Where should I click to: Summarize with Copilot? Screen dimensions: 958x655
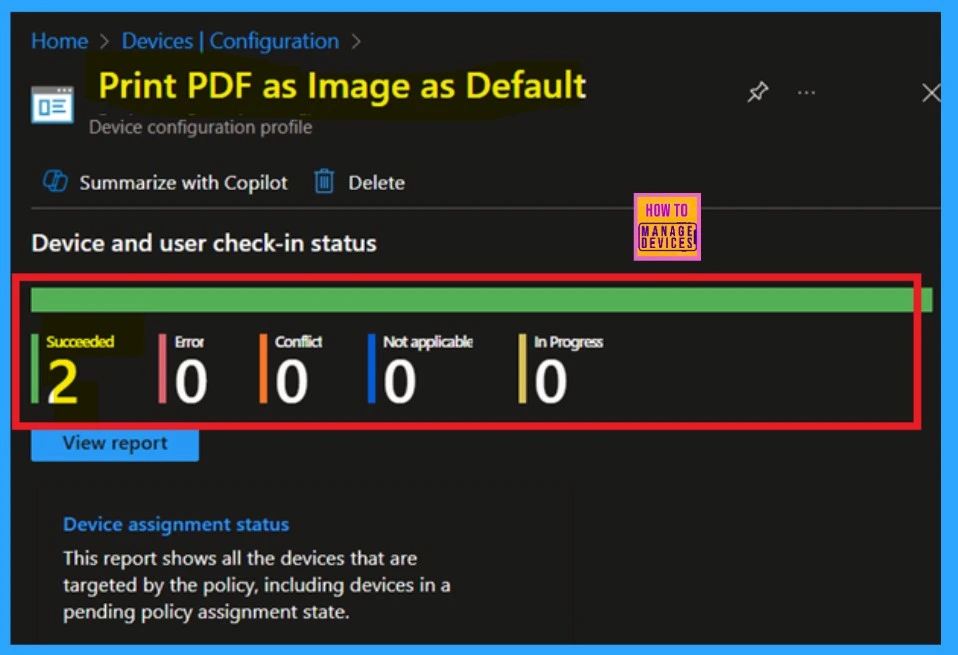tap(183, 183)
